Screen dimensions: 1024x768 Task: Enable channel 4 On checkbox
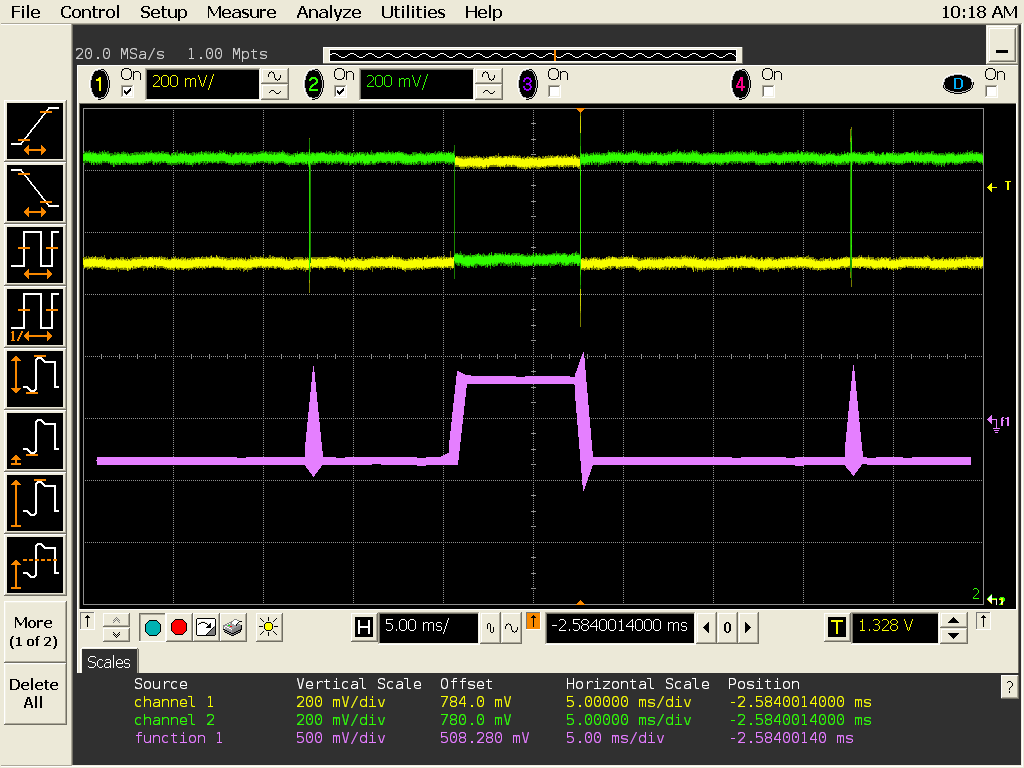768,91
